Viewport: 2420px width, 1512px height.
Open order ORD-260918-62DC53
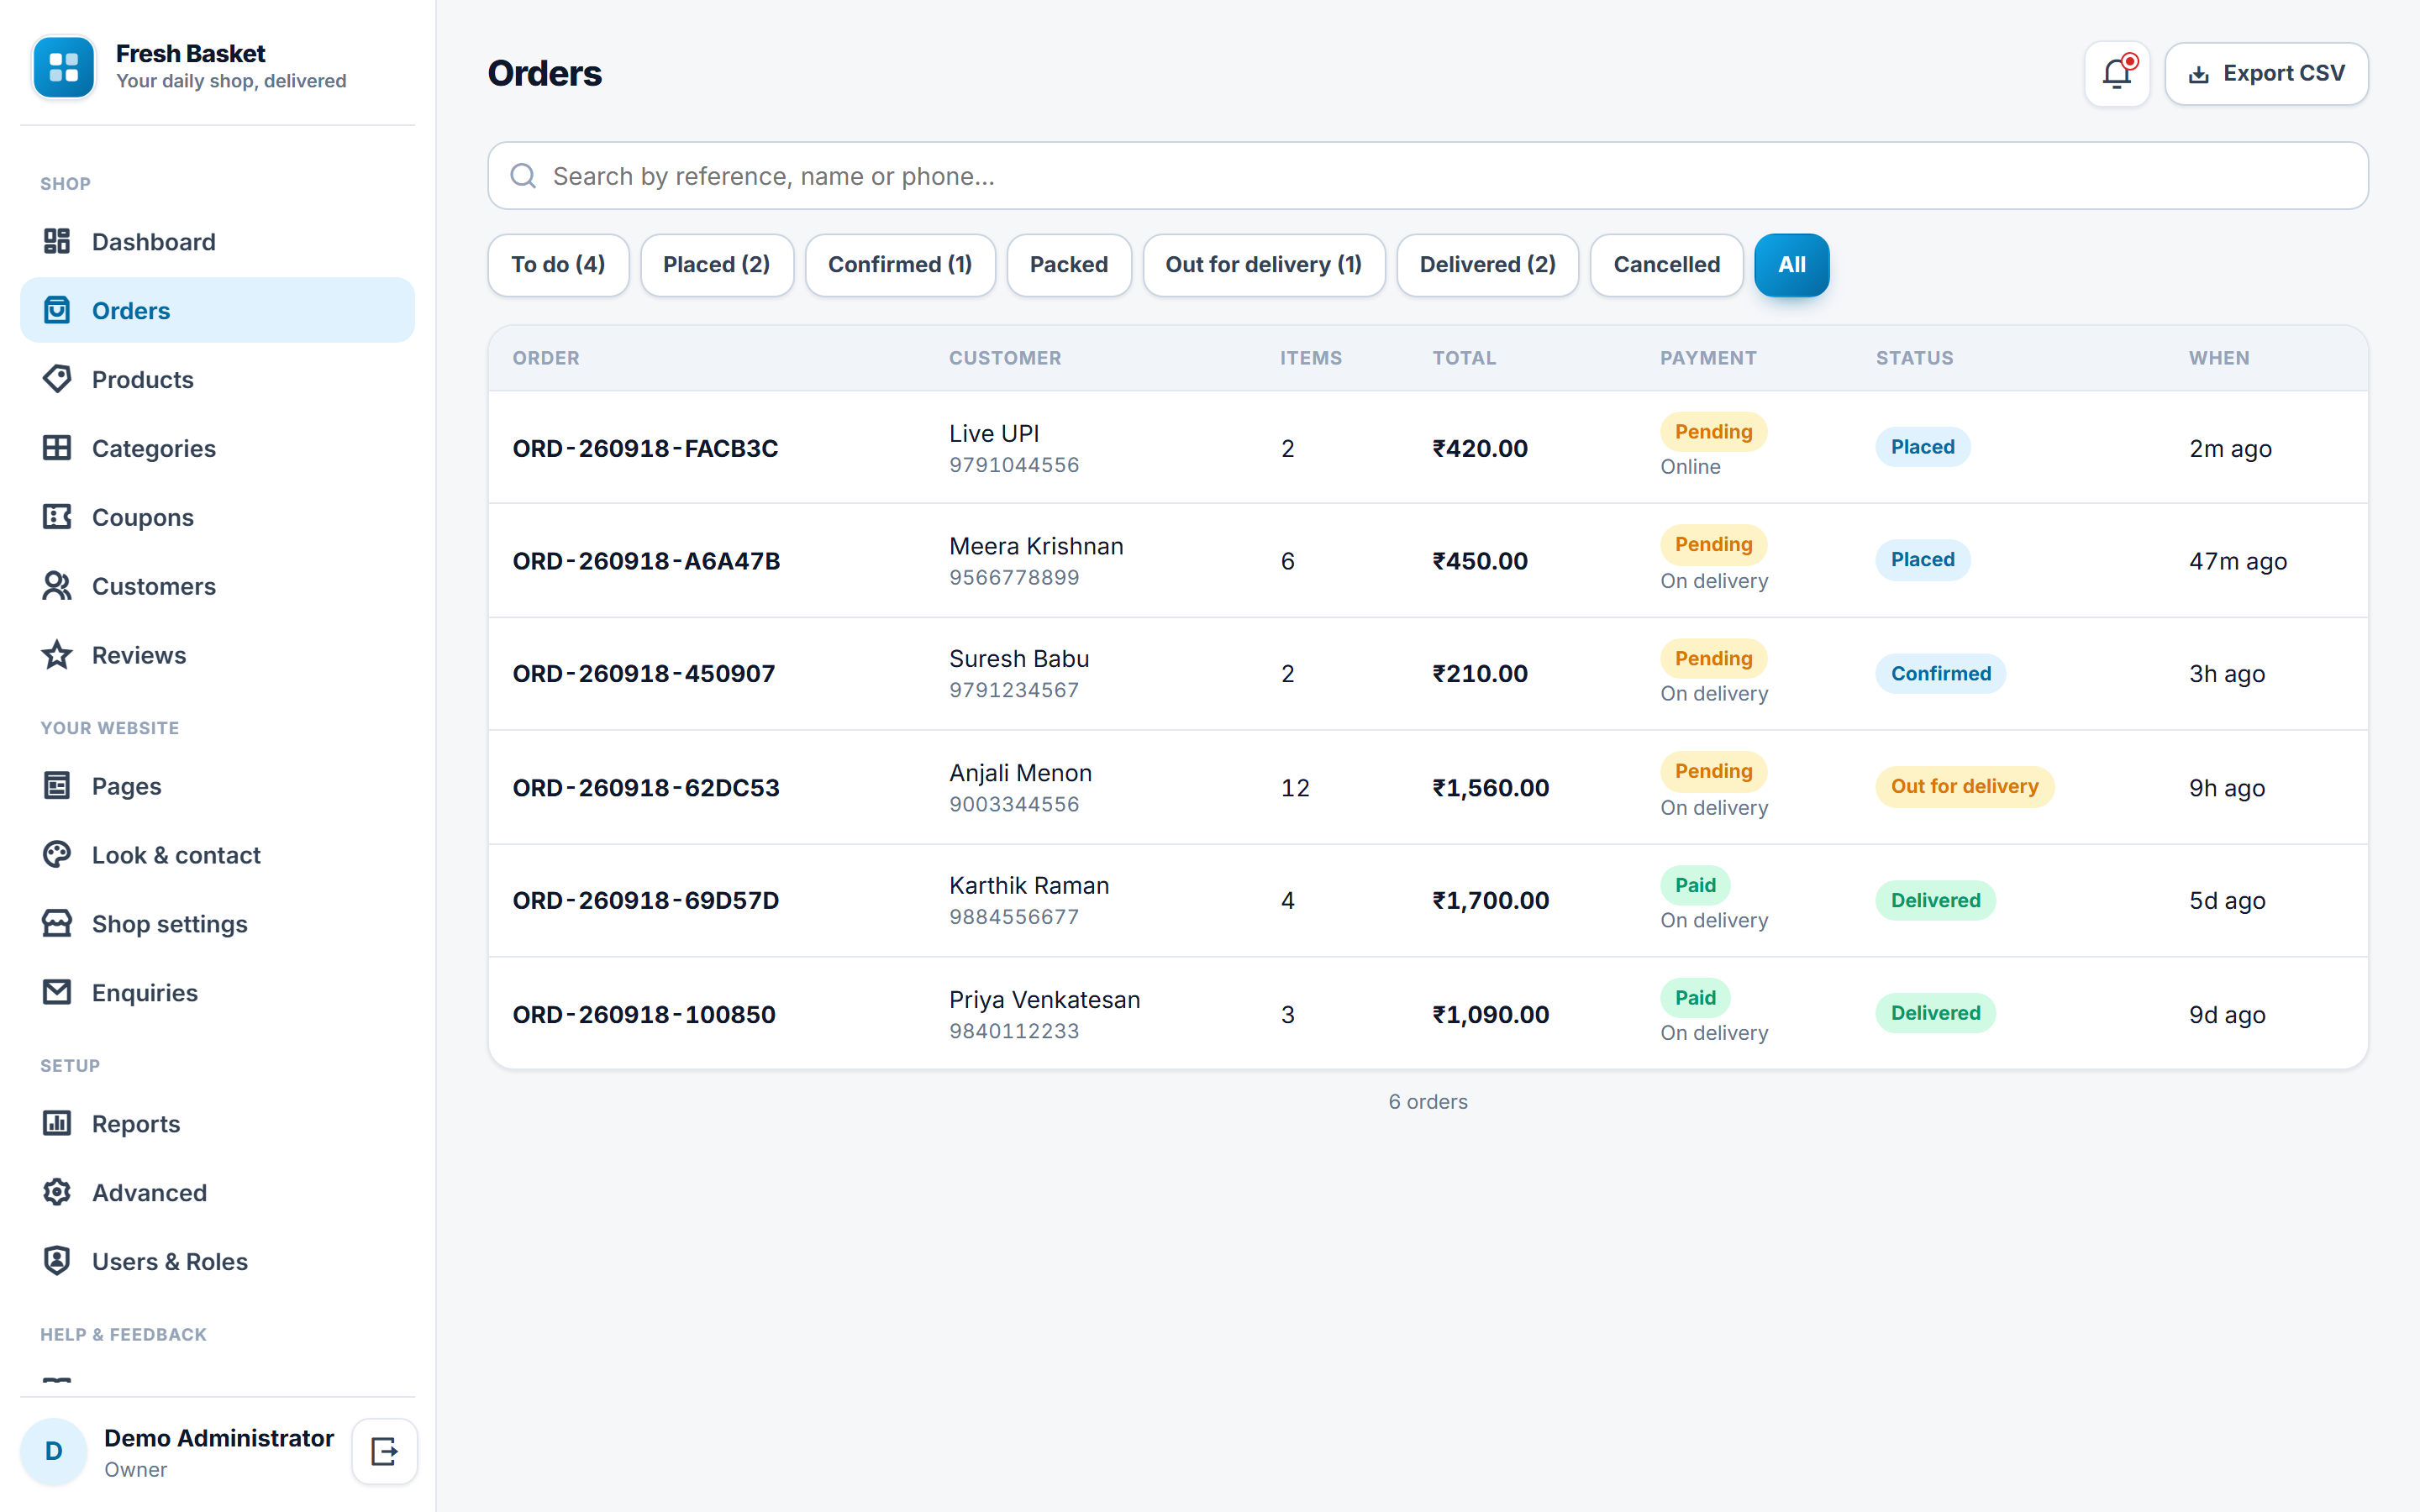[1428, 788]
